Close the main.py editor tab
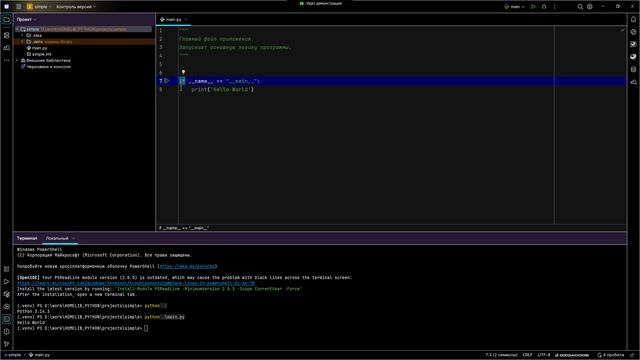Viewport: 640px width, 360px height. pyautogui.click(x=186, y=19)
